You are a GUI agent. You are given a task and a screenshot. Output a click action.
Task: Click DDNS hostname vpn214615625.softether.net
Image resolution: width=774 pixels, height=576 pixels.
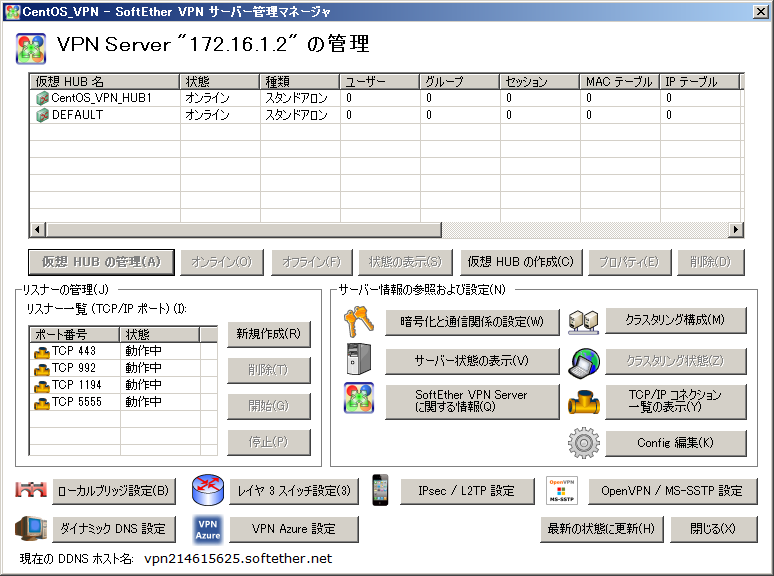pyautogui.click(x=238, y=559)
